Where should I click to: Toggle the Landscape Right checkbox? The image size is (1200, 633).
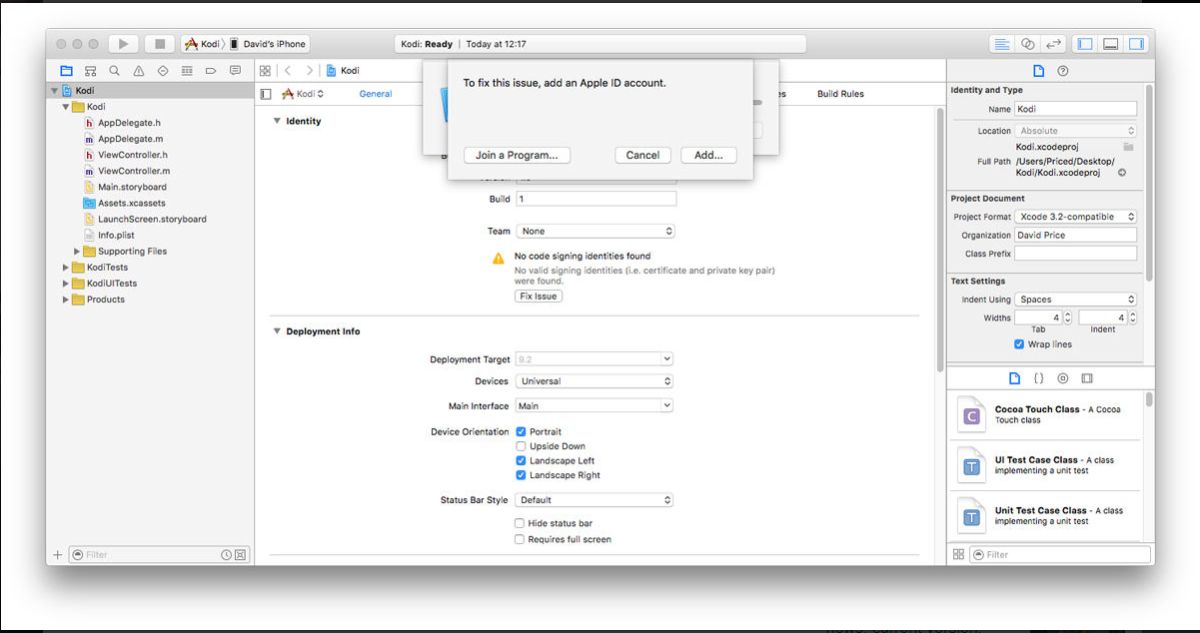point(520,475)
